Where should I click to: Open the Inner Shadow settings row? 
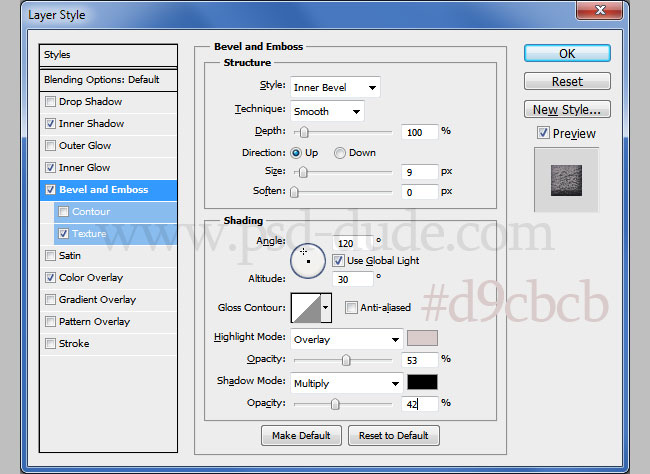[x=108, y=124]
